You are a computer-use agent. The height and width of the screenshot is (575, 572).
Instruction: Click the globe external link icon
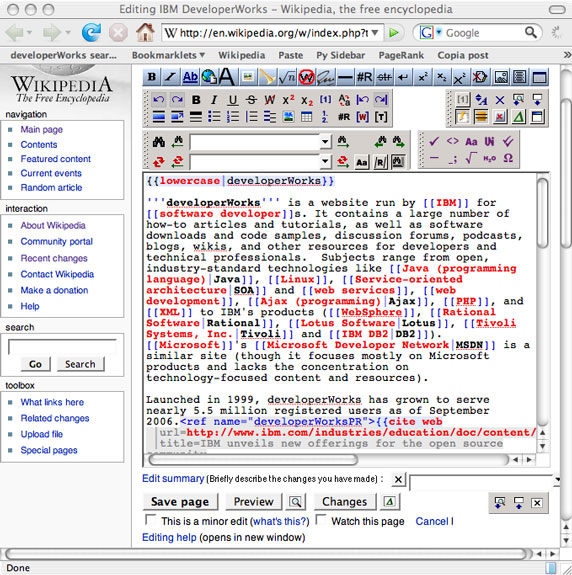209,77
